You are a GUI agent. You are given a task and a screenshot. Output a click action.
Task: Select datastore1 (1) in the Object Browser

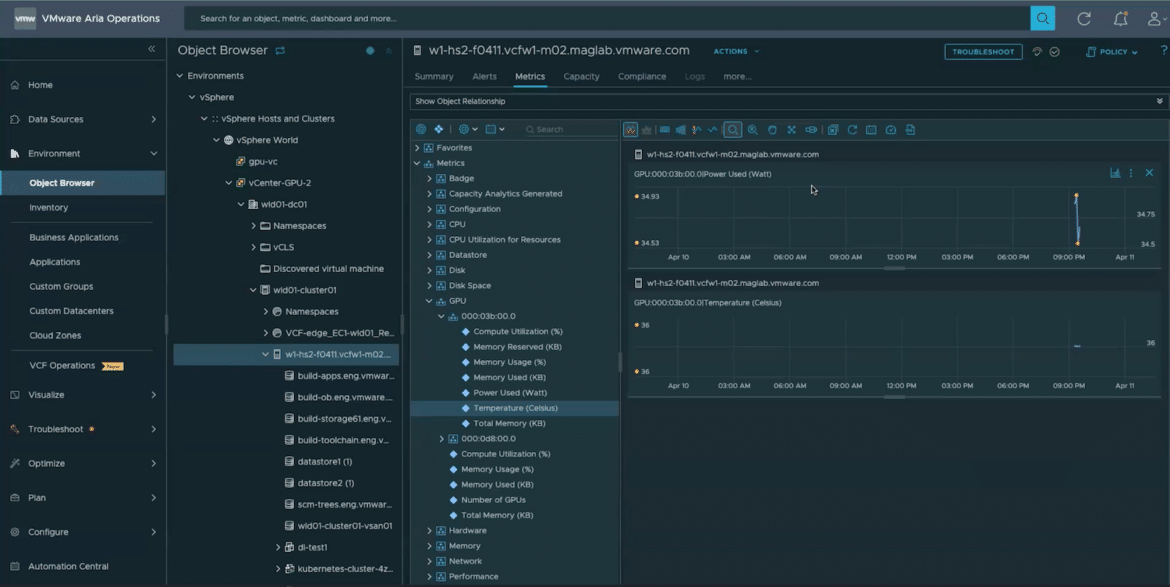[x=325, y=462]
